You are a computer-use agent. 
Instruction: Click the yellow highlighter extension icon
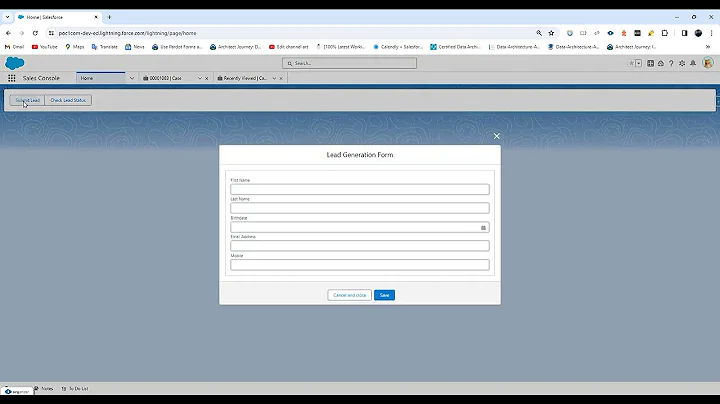(651, 33)
